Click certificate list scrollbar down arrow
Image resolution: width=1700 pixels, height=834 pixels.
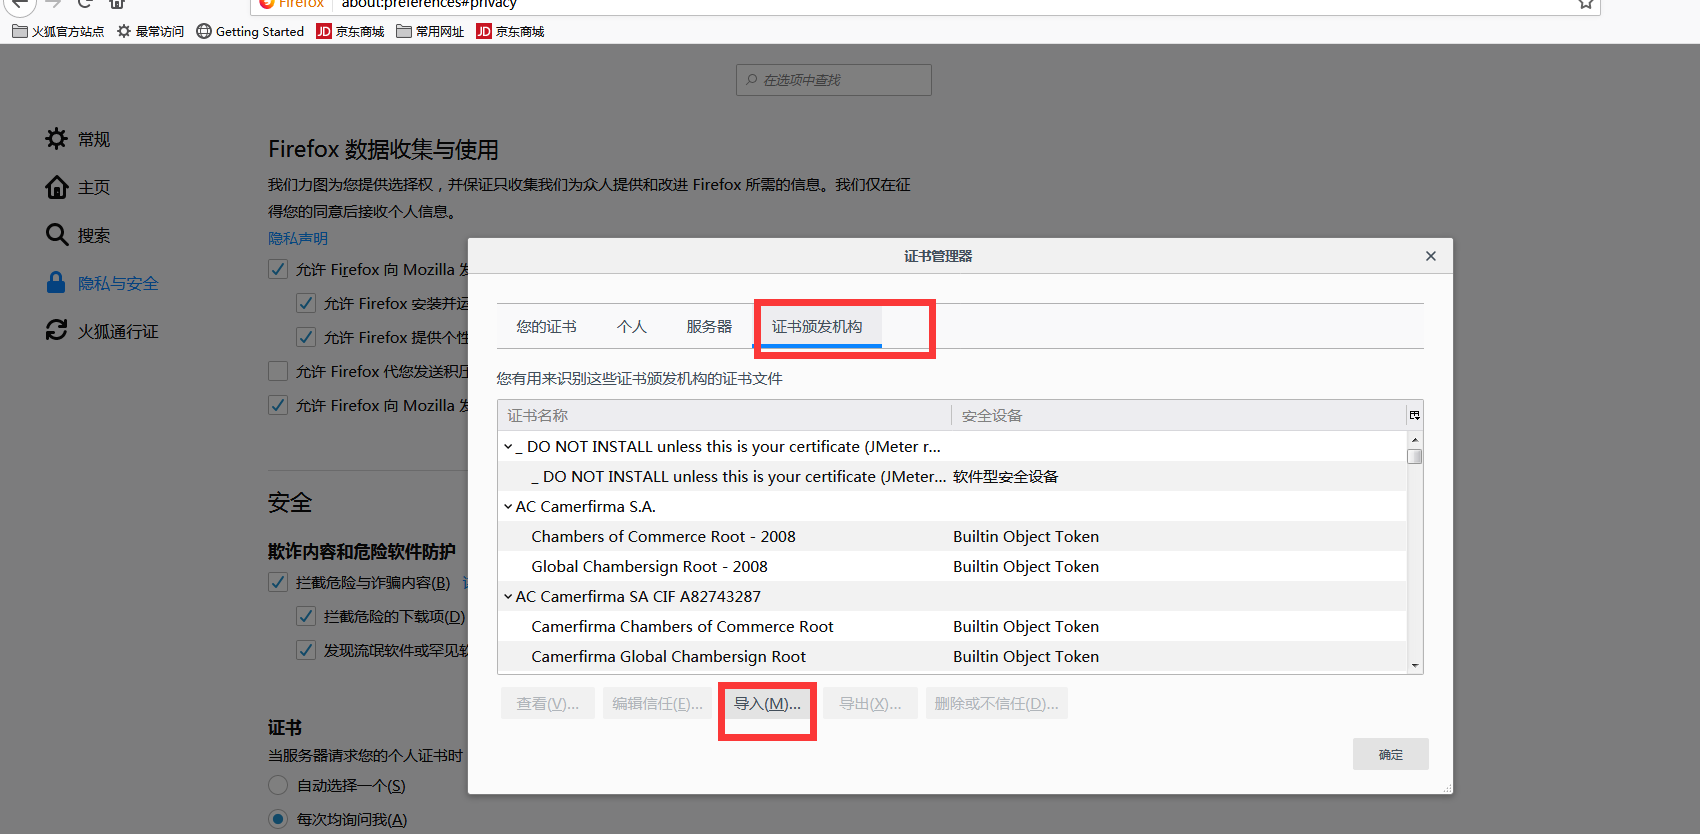[1415, 665]
